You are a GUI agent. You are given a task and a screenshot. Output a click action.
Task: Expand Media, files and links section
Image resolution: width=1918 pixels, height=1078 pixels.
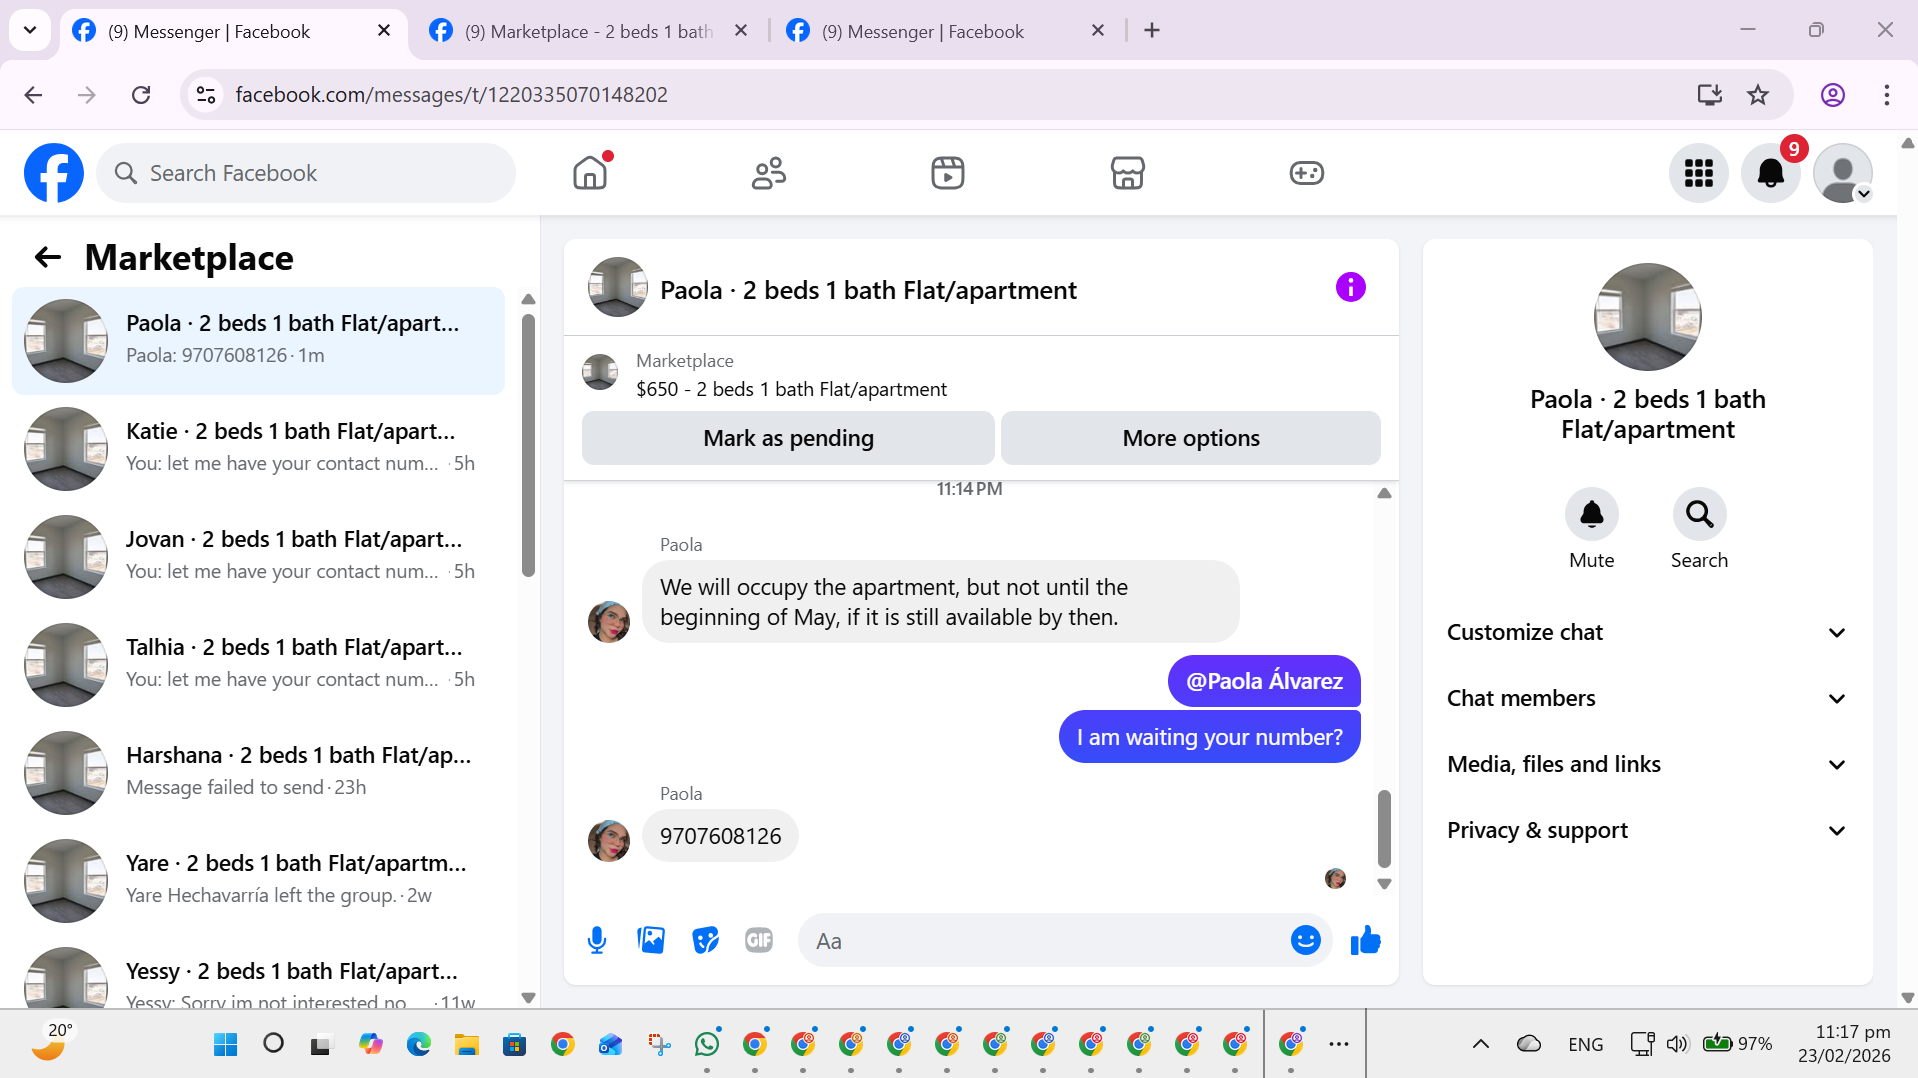pos(1647,764)
